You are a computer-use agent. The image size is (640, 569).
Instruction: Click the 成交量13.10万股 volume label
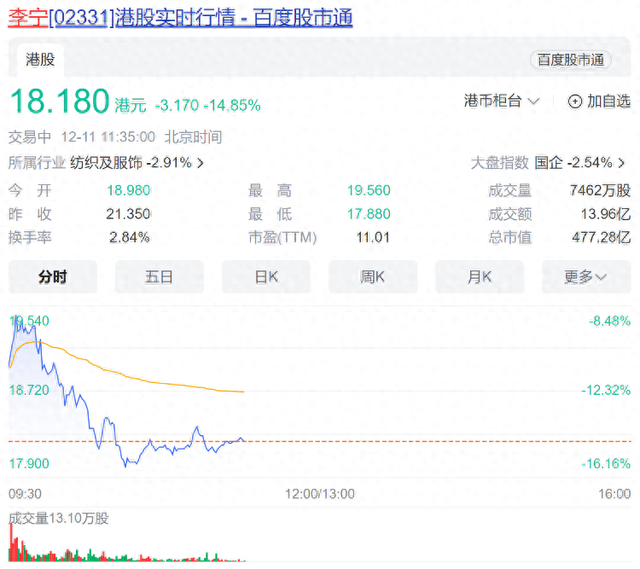pyautogui.click(x=58, y=518)
